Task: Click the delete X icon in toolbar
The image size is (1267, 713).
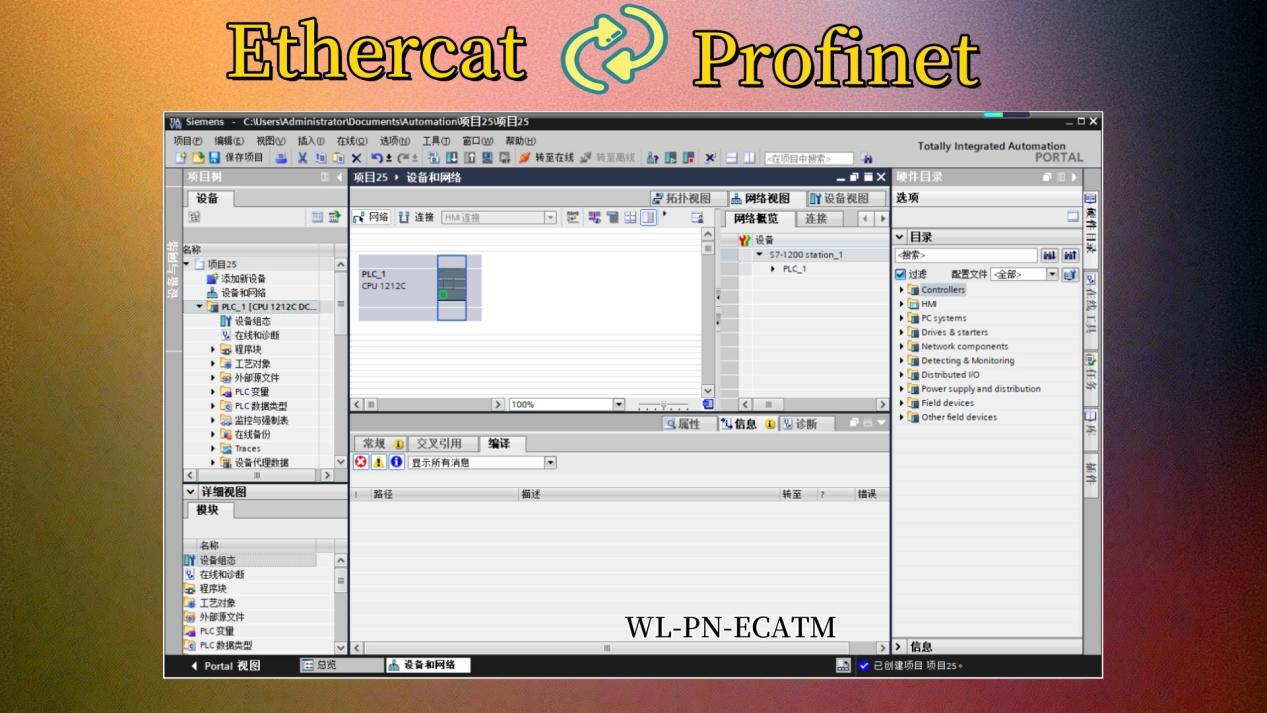Action: 356,157
